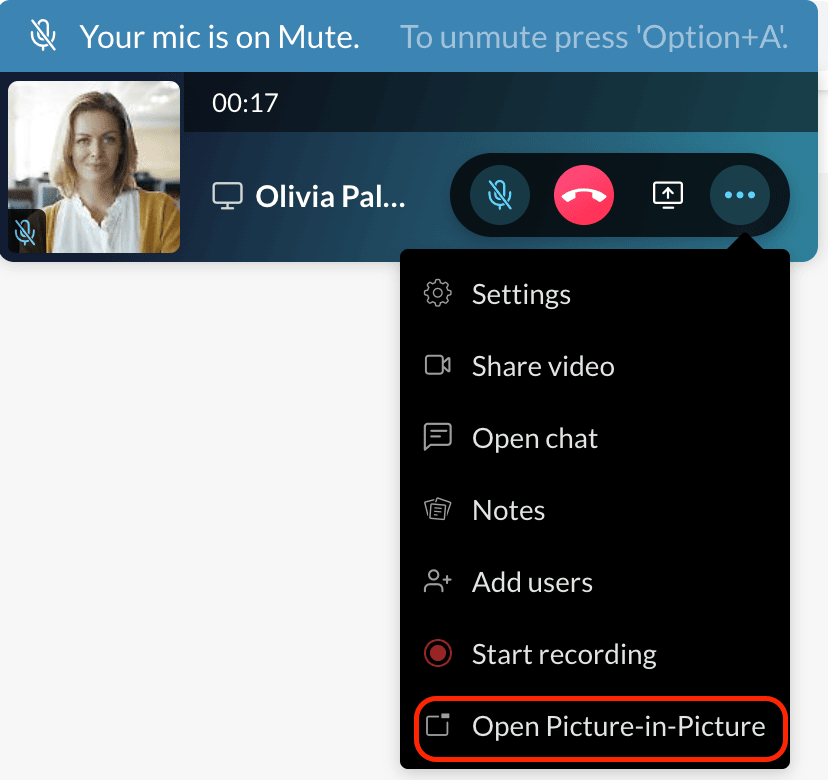
Task: Start screen sharing with the monitor icon
Action: coord(668,195)
